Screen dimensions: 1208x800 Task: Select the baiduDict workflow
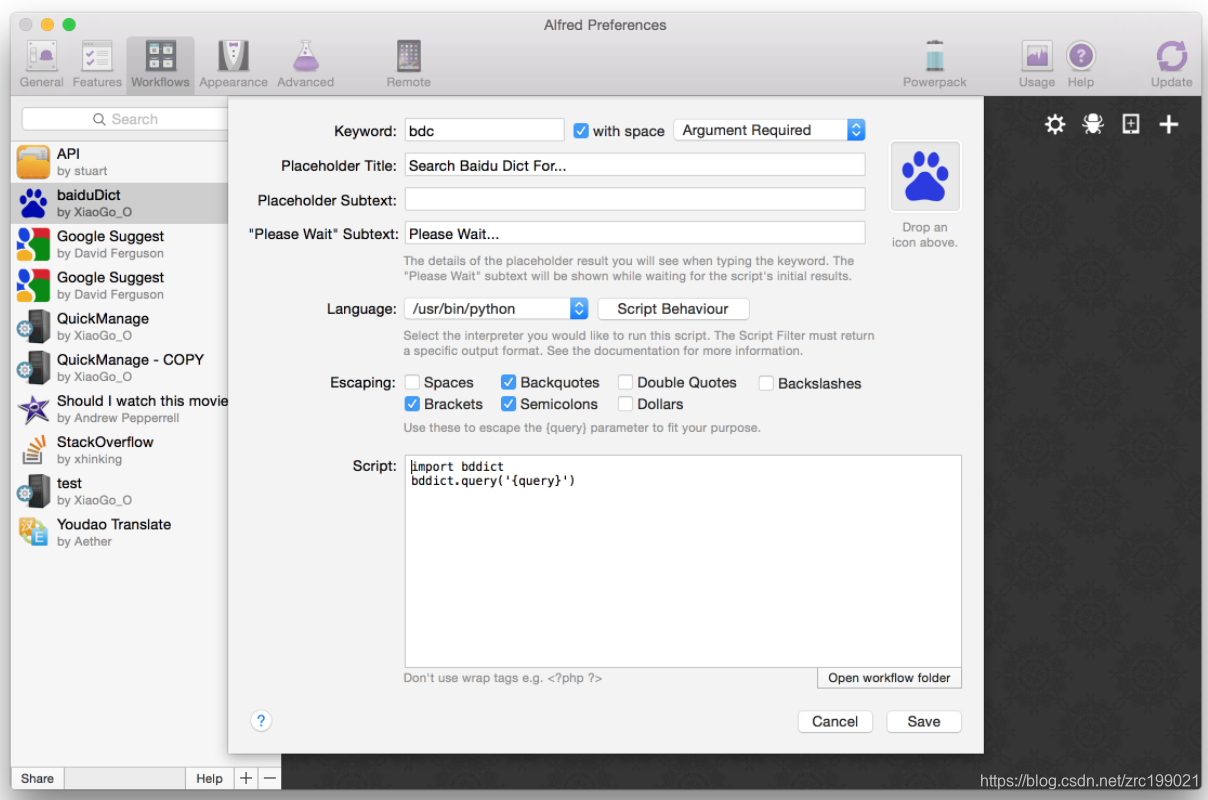[x=119, y=203]
